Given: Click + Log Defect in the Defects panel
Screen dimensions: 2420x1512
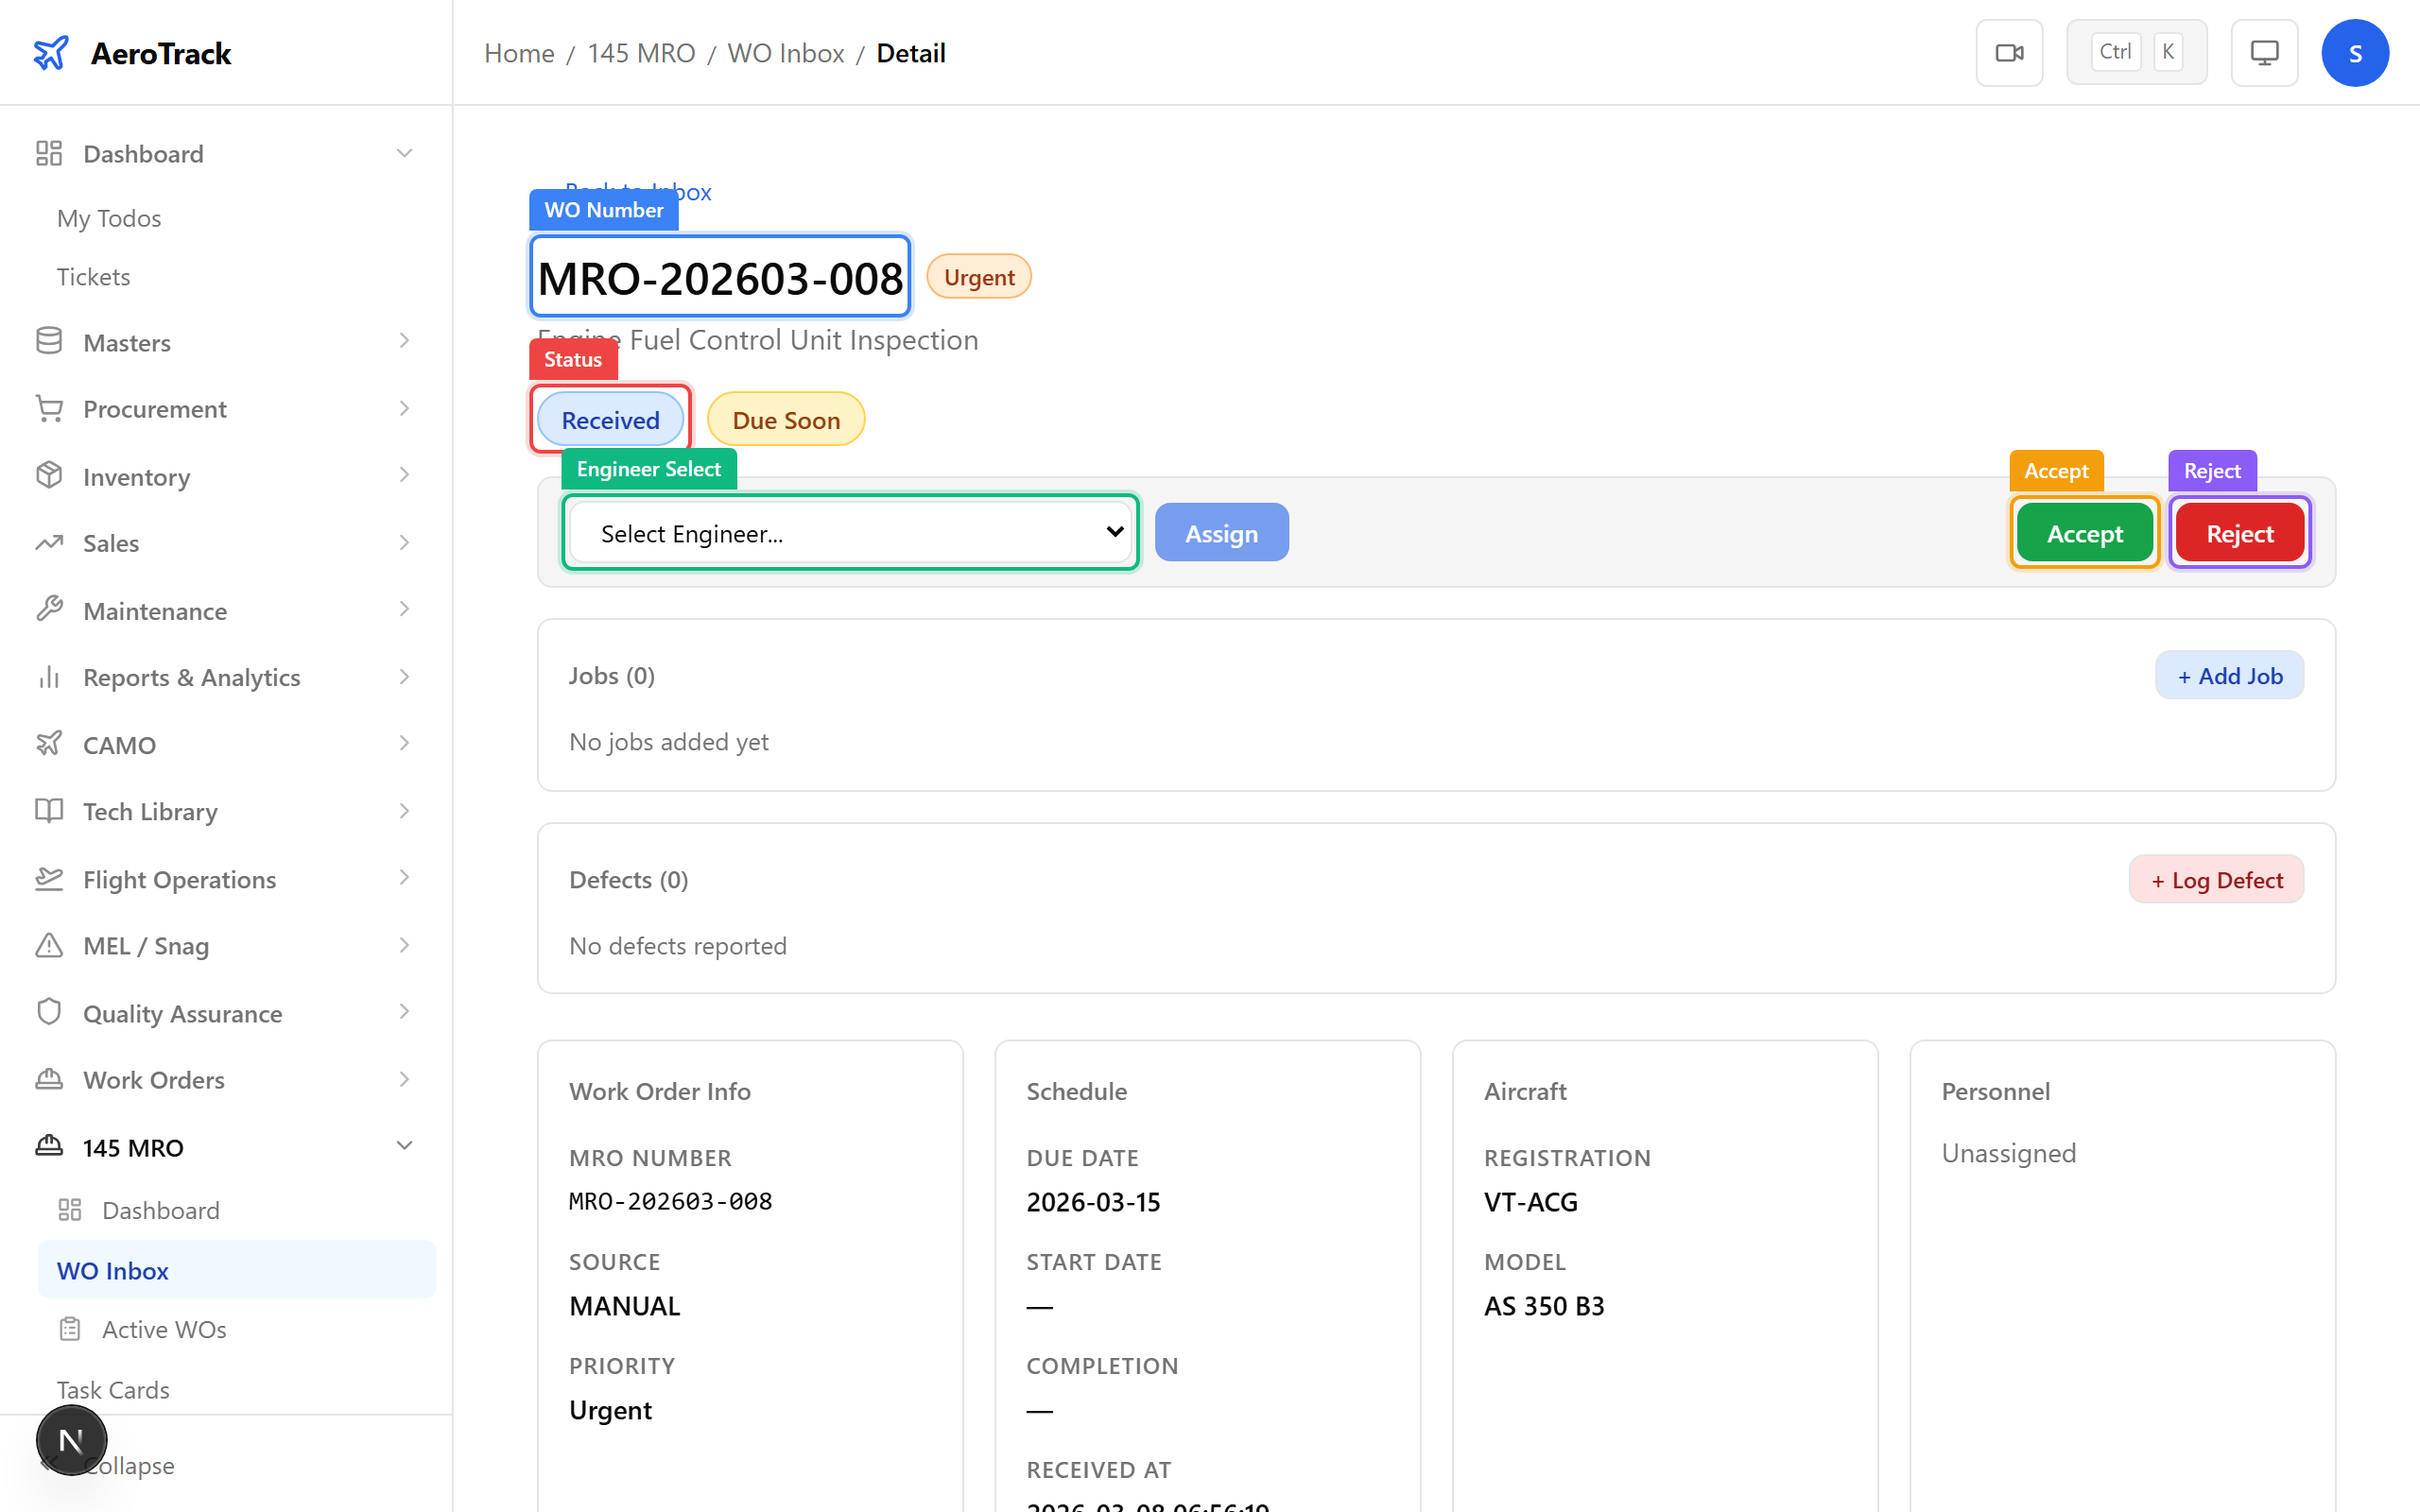Looking at the screenshot, I should pos(2216,879).
